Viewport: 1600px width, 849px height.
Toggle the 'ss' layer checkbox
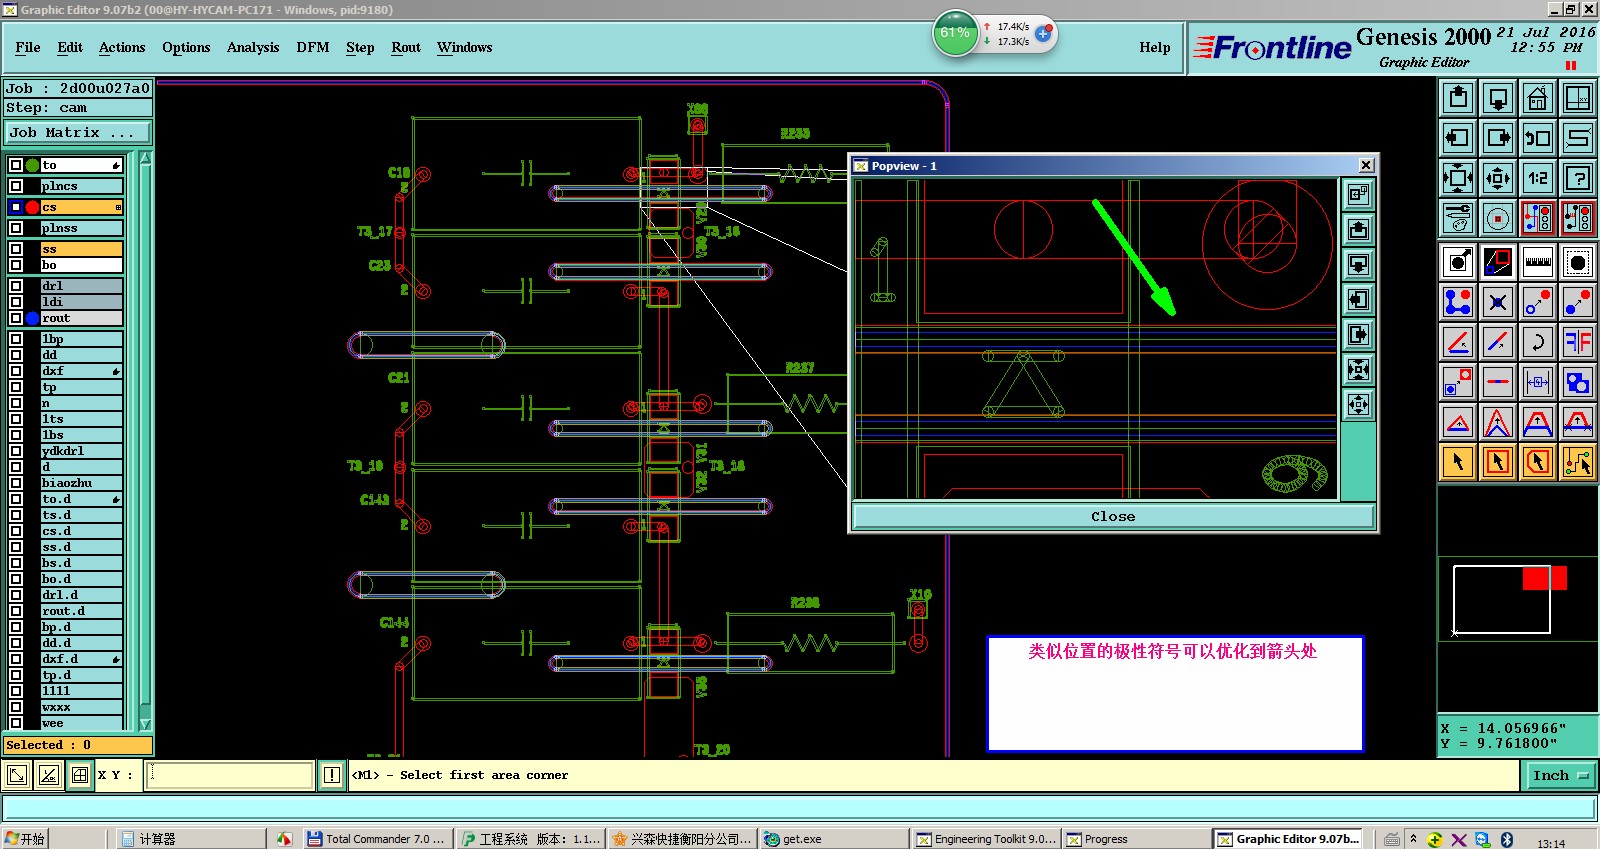click(16, 249)
